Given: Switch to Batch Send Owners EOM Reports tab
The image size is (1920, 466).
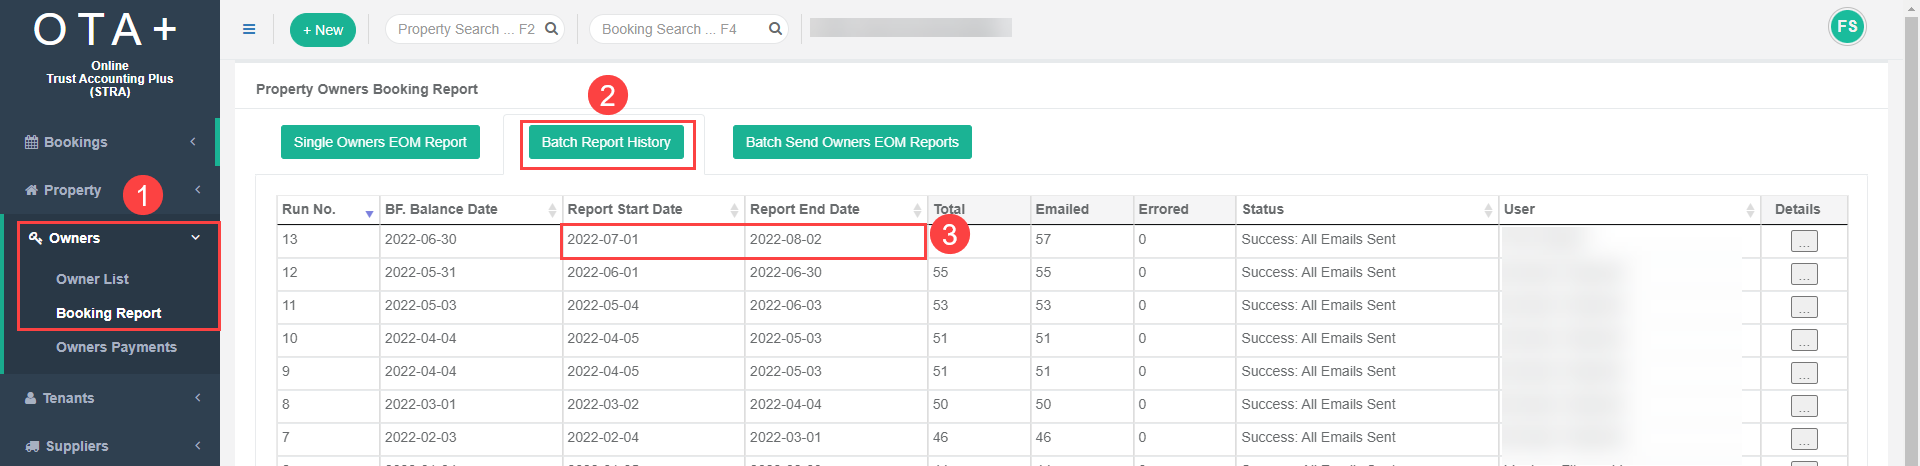Looking at the screenshot, I should 852,142.
